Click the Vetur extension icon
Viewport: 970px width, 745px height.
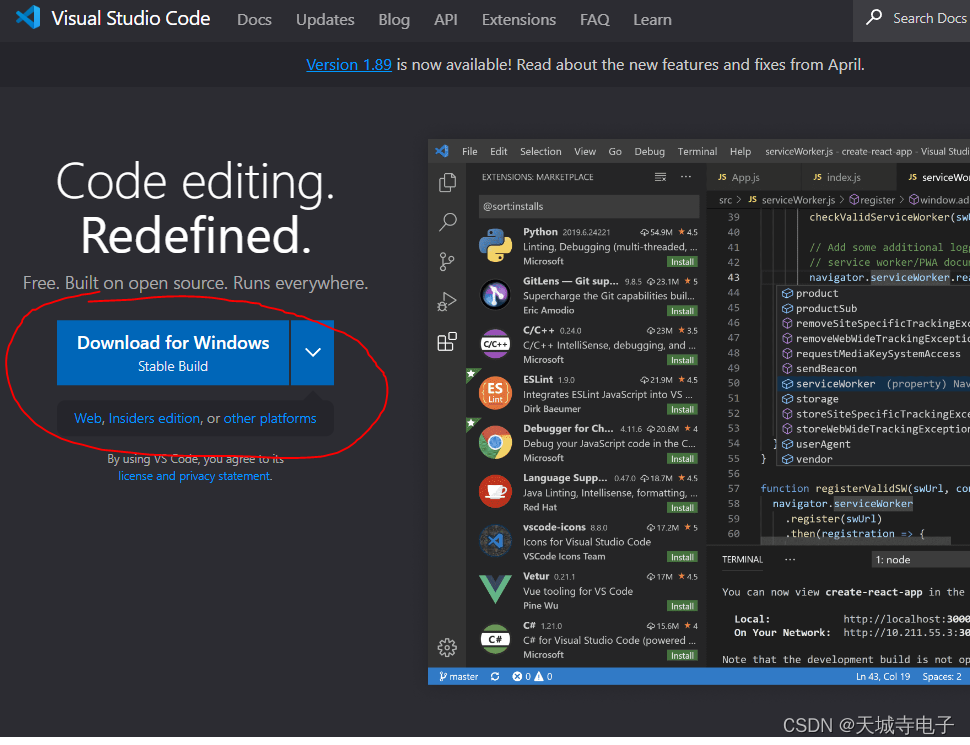[x=496, y=589]
